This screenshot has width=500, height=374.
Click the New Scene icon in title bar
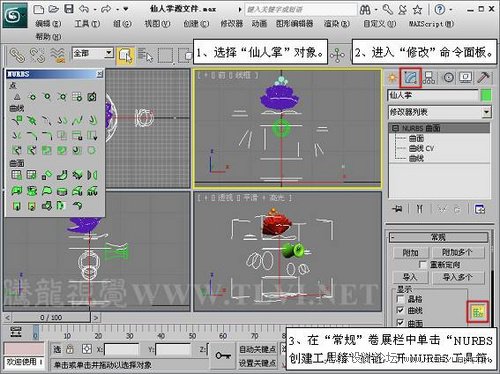click(x=39, y=9)
